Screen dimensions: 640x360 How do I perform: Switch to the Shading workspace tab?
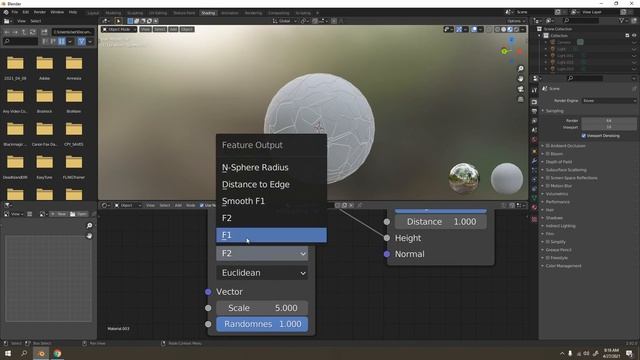pos(208,13)
